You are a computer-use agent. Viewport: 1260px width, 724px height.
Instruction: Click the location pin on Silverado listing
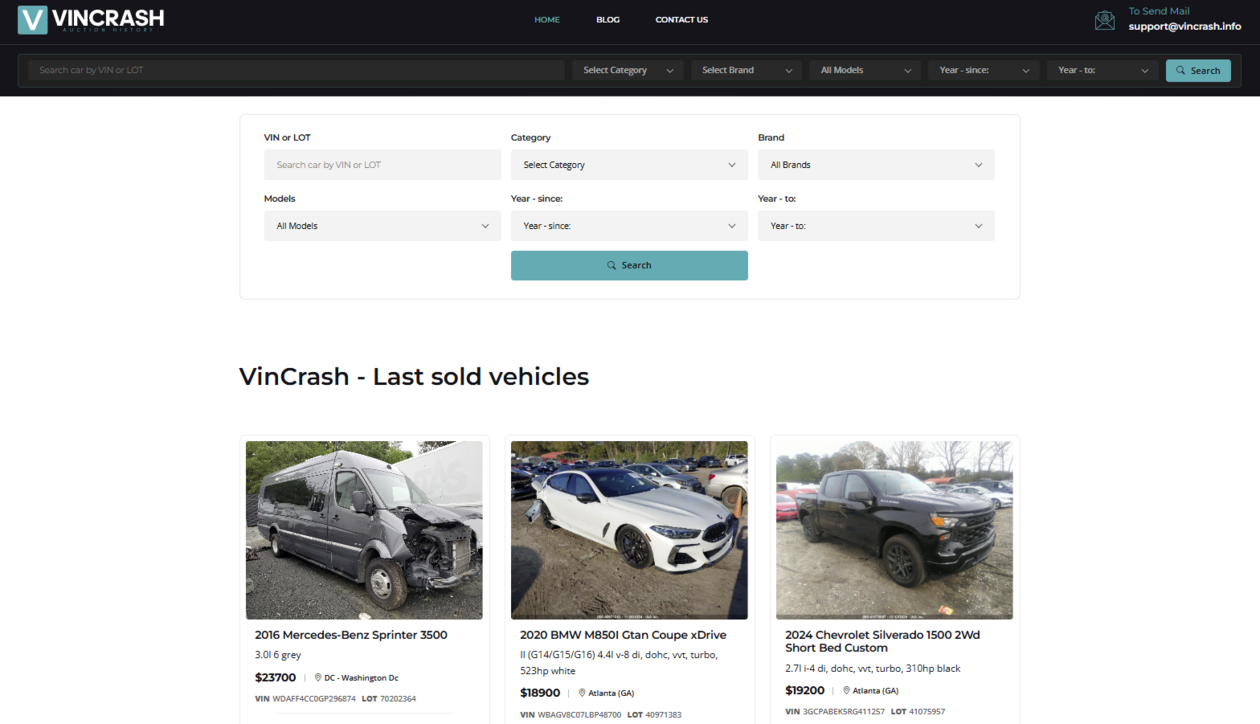pyautogui.click(x=846, y=691)
